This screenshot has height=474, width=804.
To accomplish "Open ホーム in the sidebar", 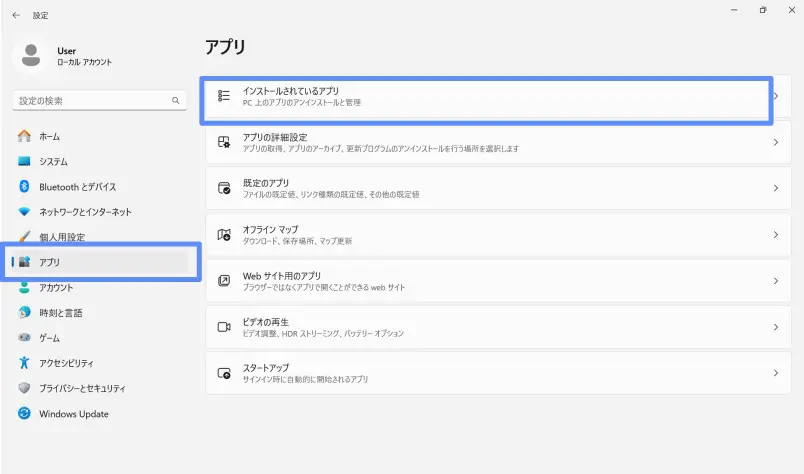I will tap(100, 136).
